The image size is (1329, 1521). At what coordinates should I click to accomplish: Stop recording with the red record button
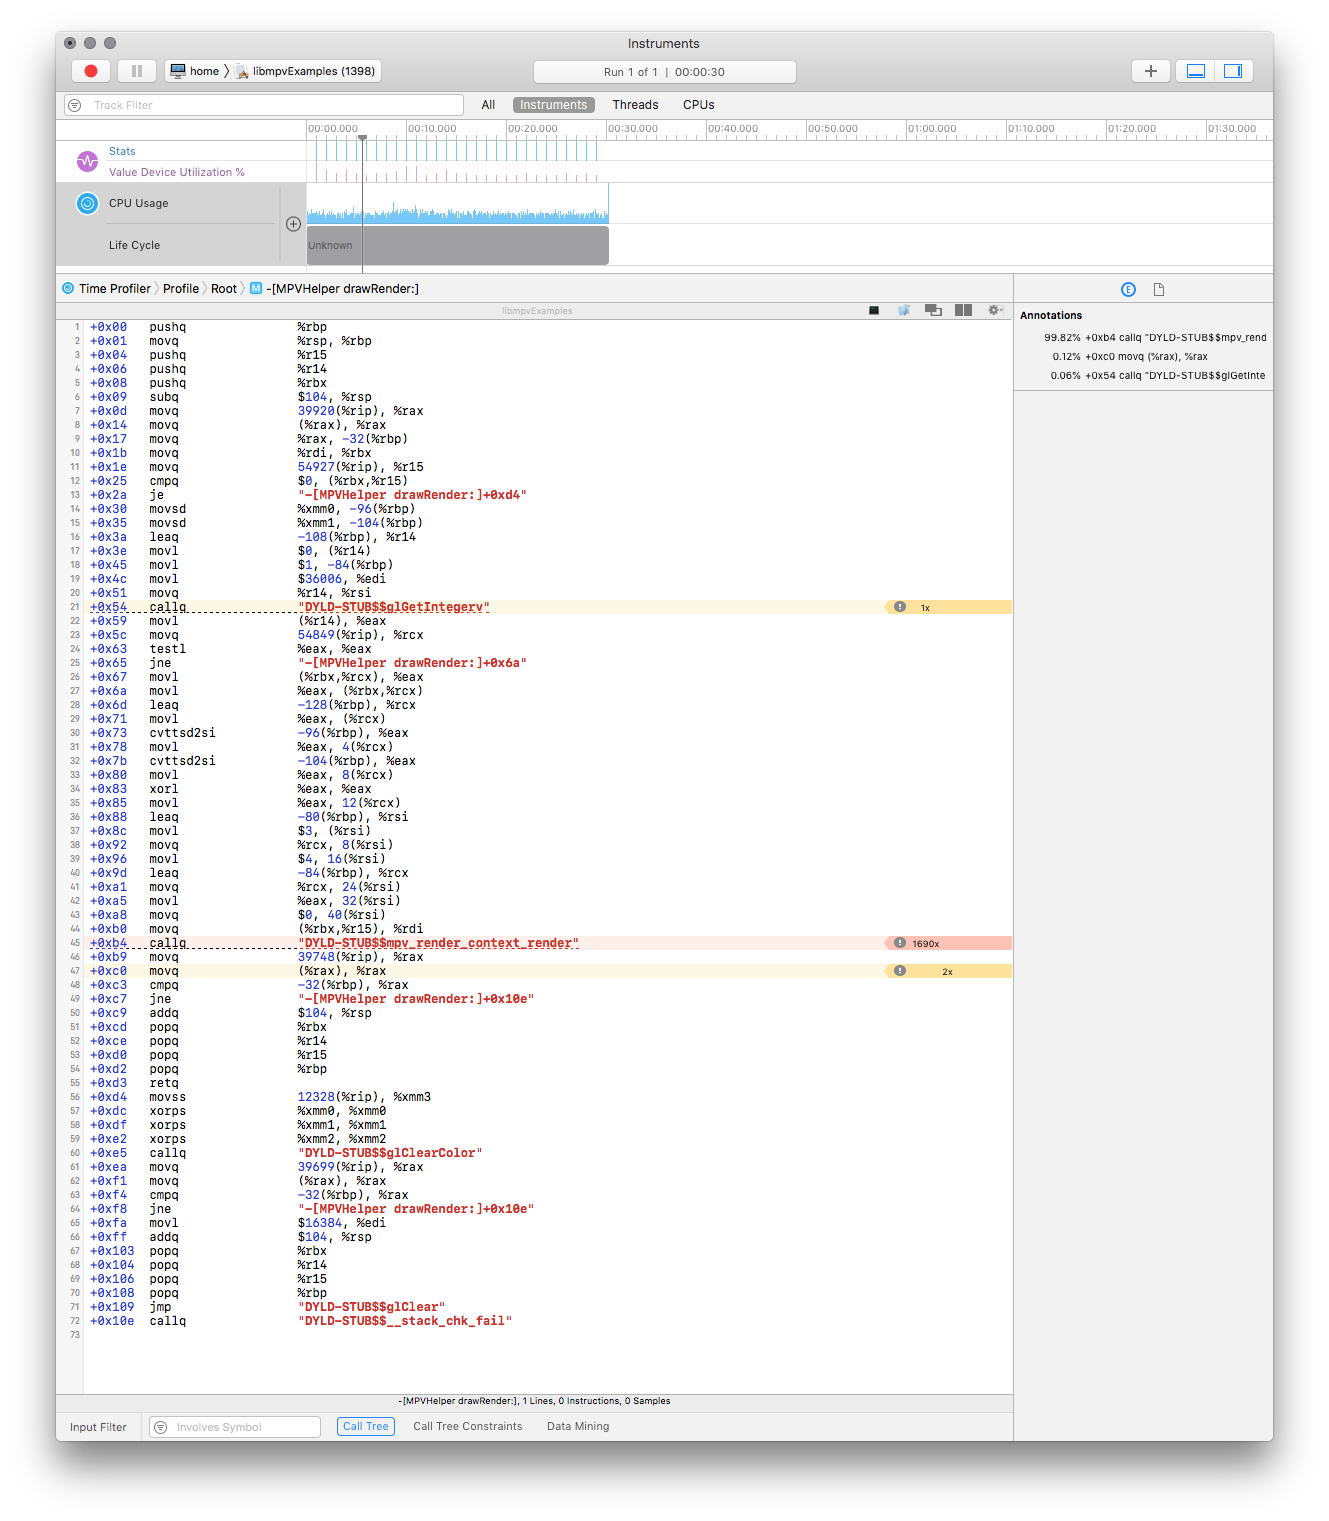pyautogui.click(x=90, y=70)
